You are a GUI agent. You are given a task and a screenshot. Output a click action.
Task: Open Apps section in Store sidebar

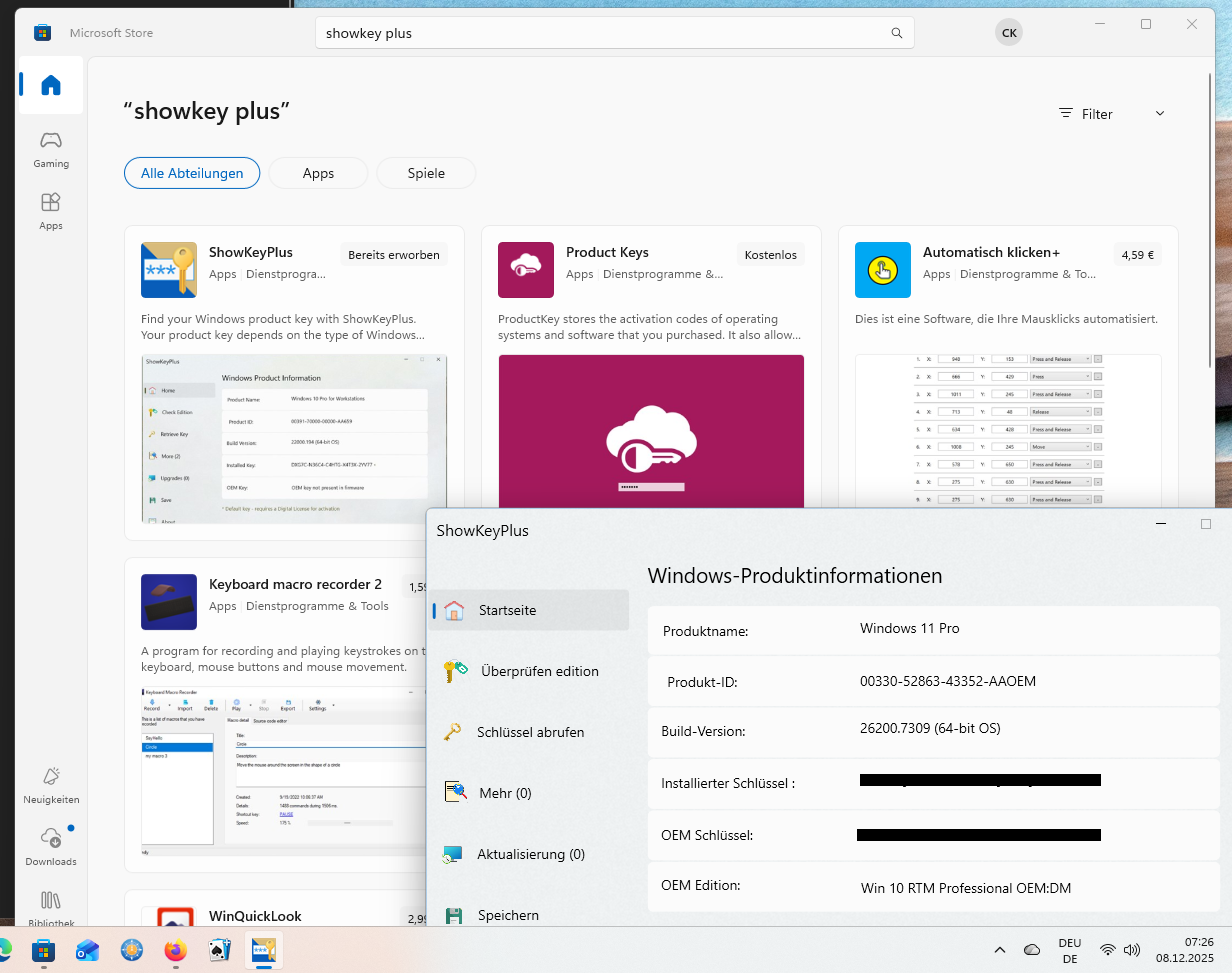click(51, 210)
